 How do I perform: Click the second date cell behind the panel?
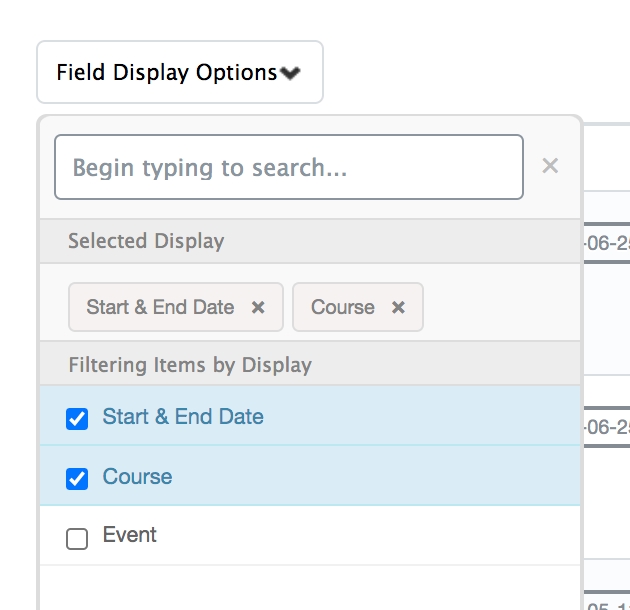[x=606, y=427]
